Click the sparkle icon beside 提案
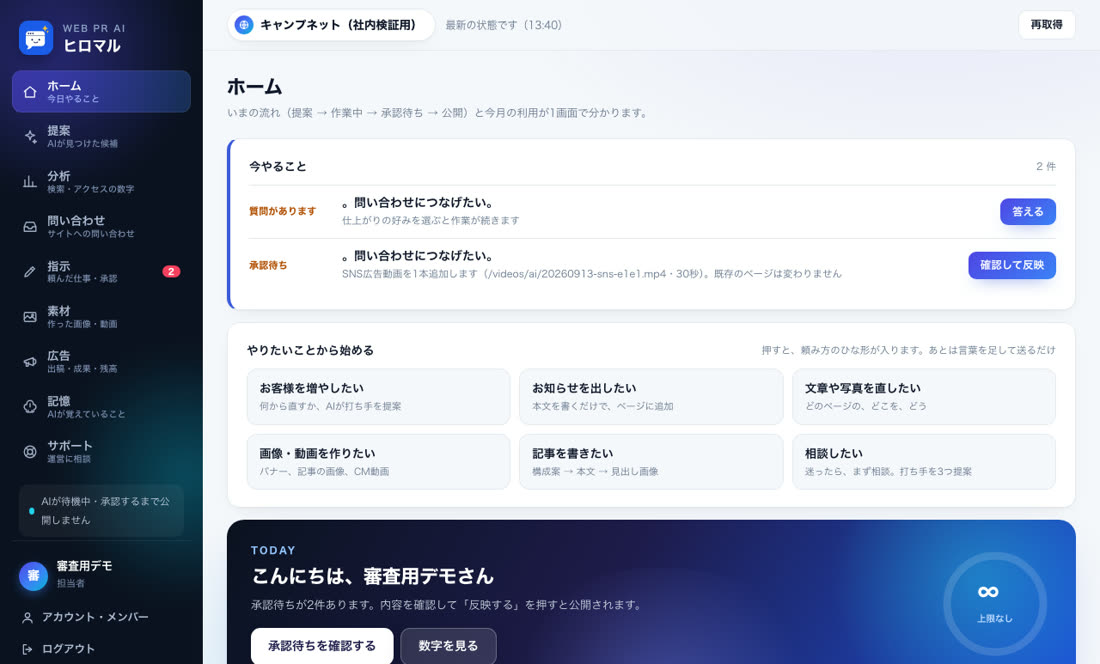This screenshot has width=1100, height=664. (x=30, y=137)
